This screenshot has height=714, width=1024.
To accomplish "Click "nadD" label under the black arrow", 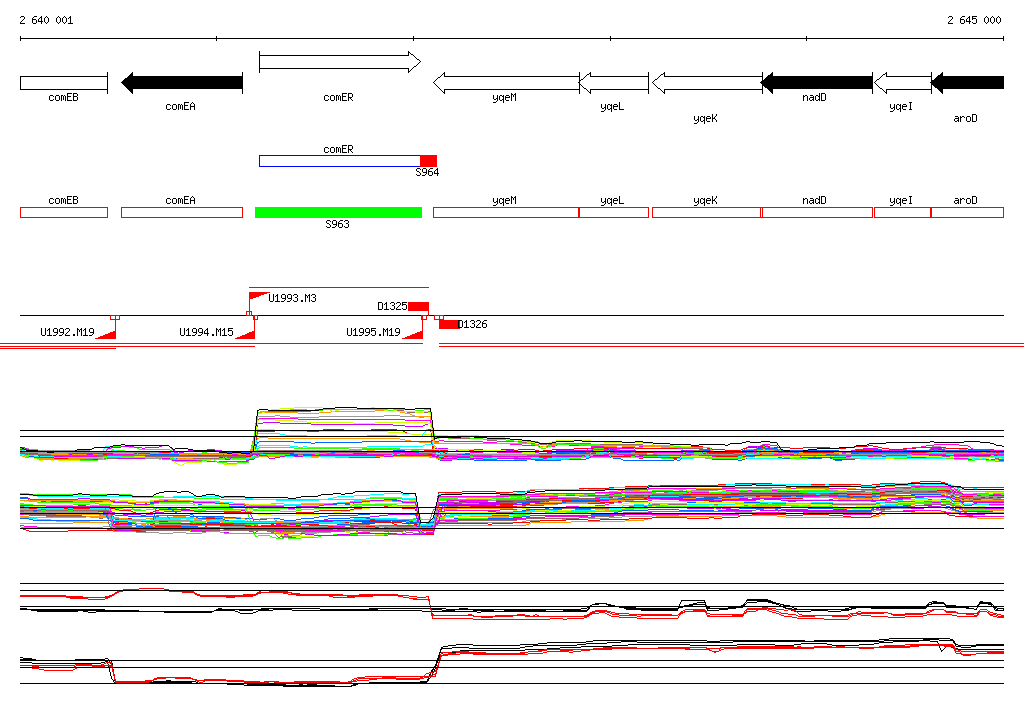I will click(814, 97).
